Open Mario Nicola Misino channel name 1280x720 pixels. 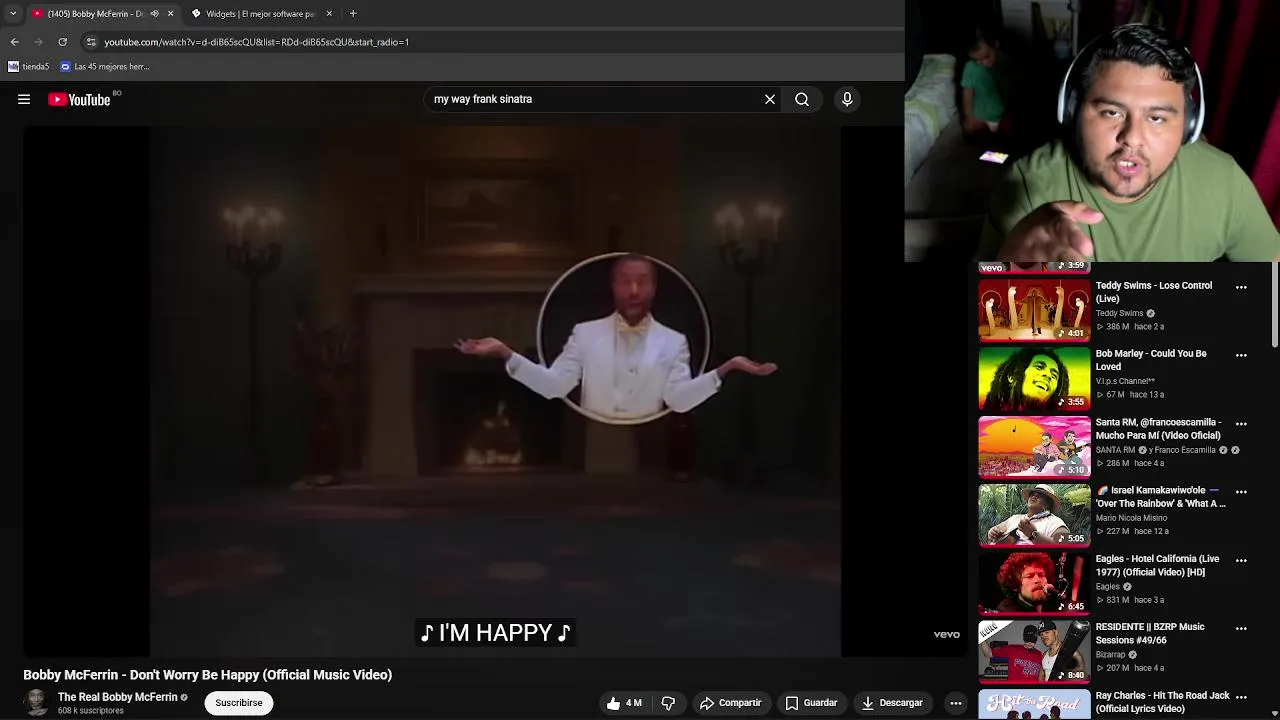[x=1131, y=518]
